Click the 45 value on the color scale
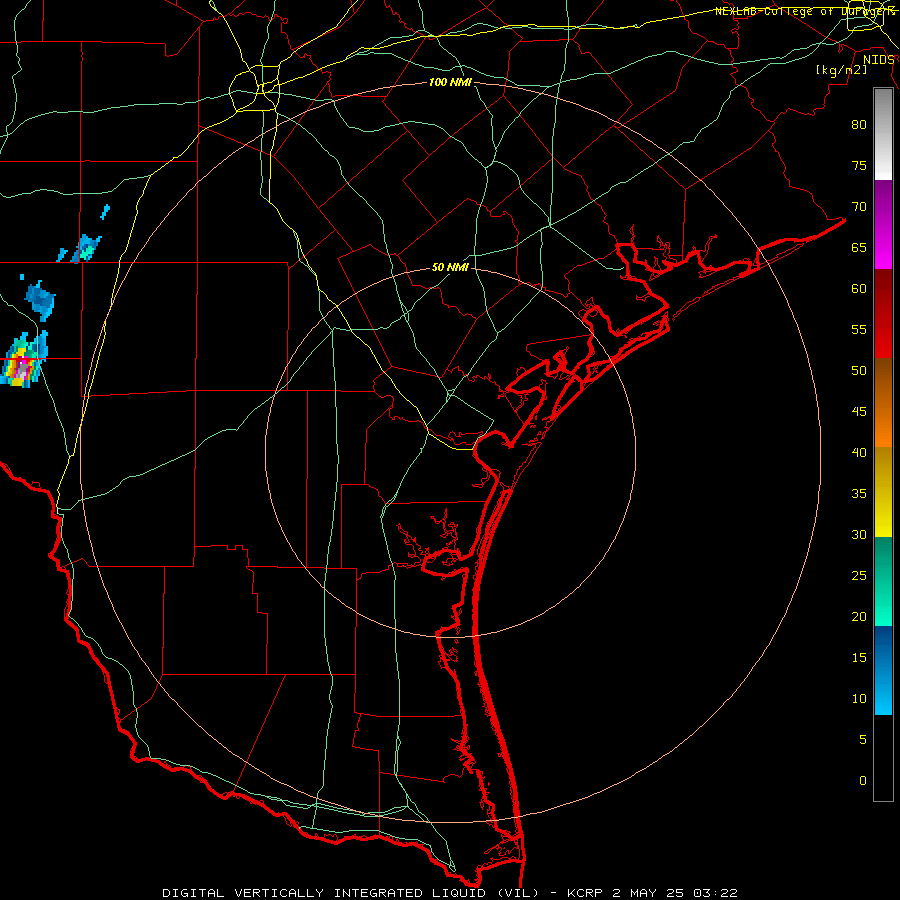The width and height of the screenshot is (900, 900). click(x=859, y=412)
